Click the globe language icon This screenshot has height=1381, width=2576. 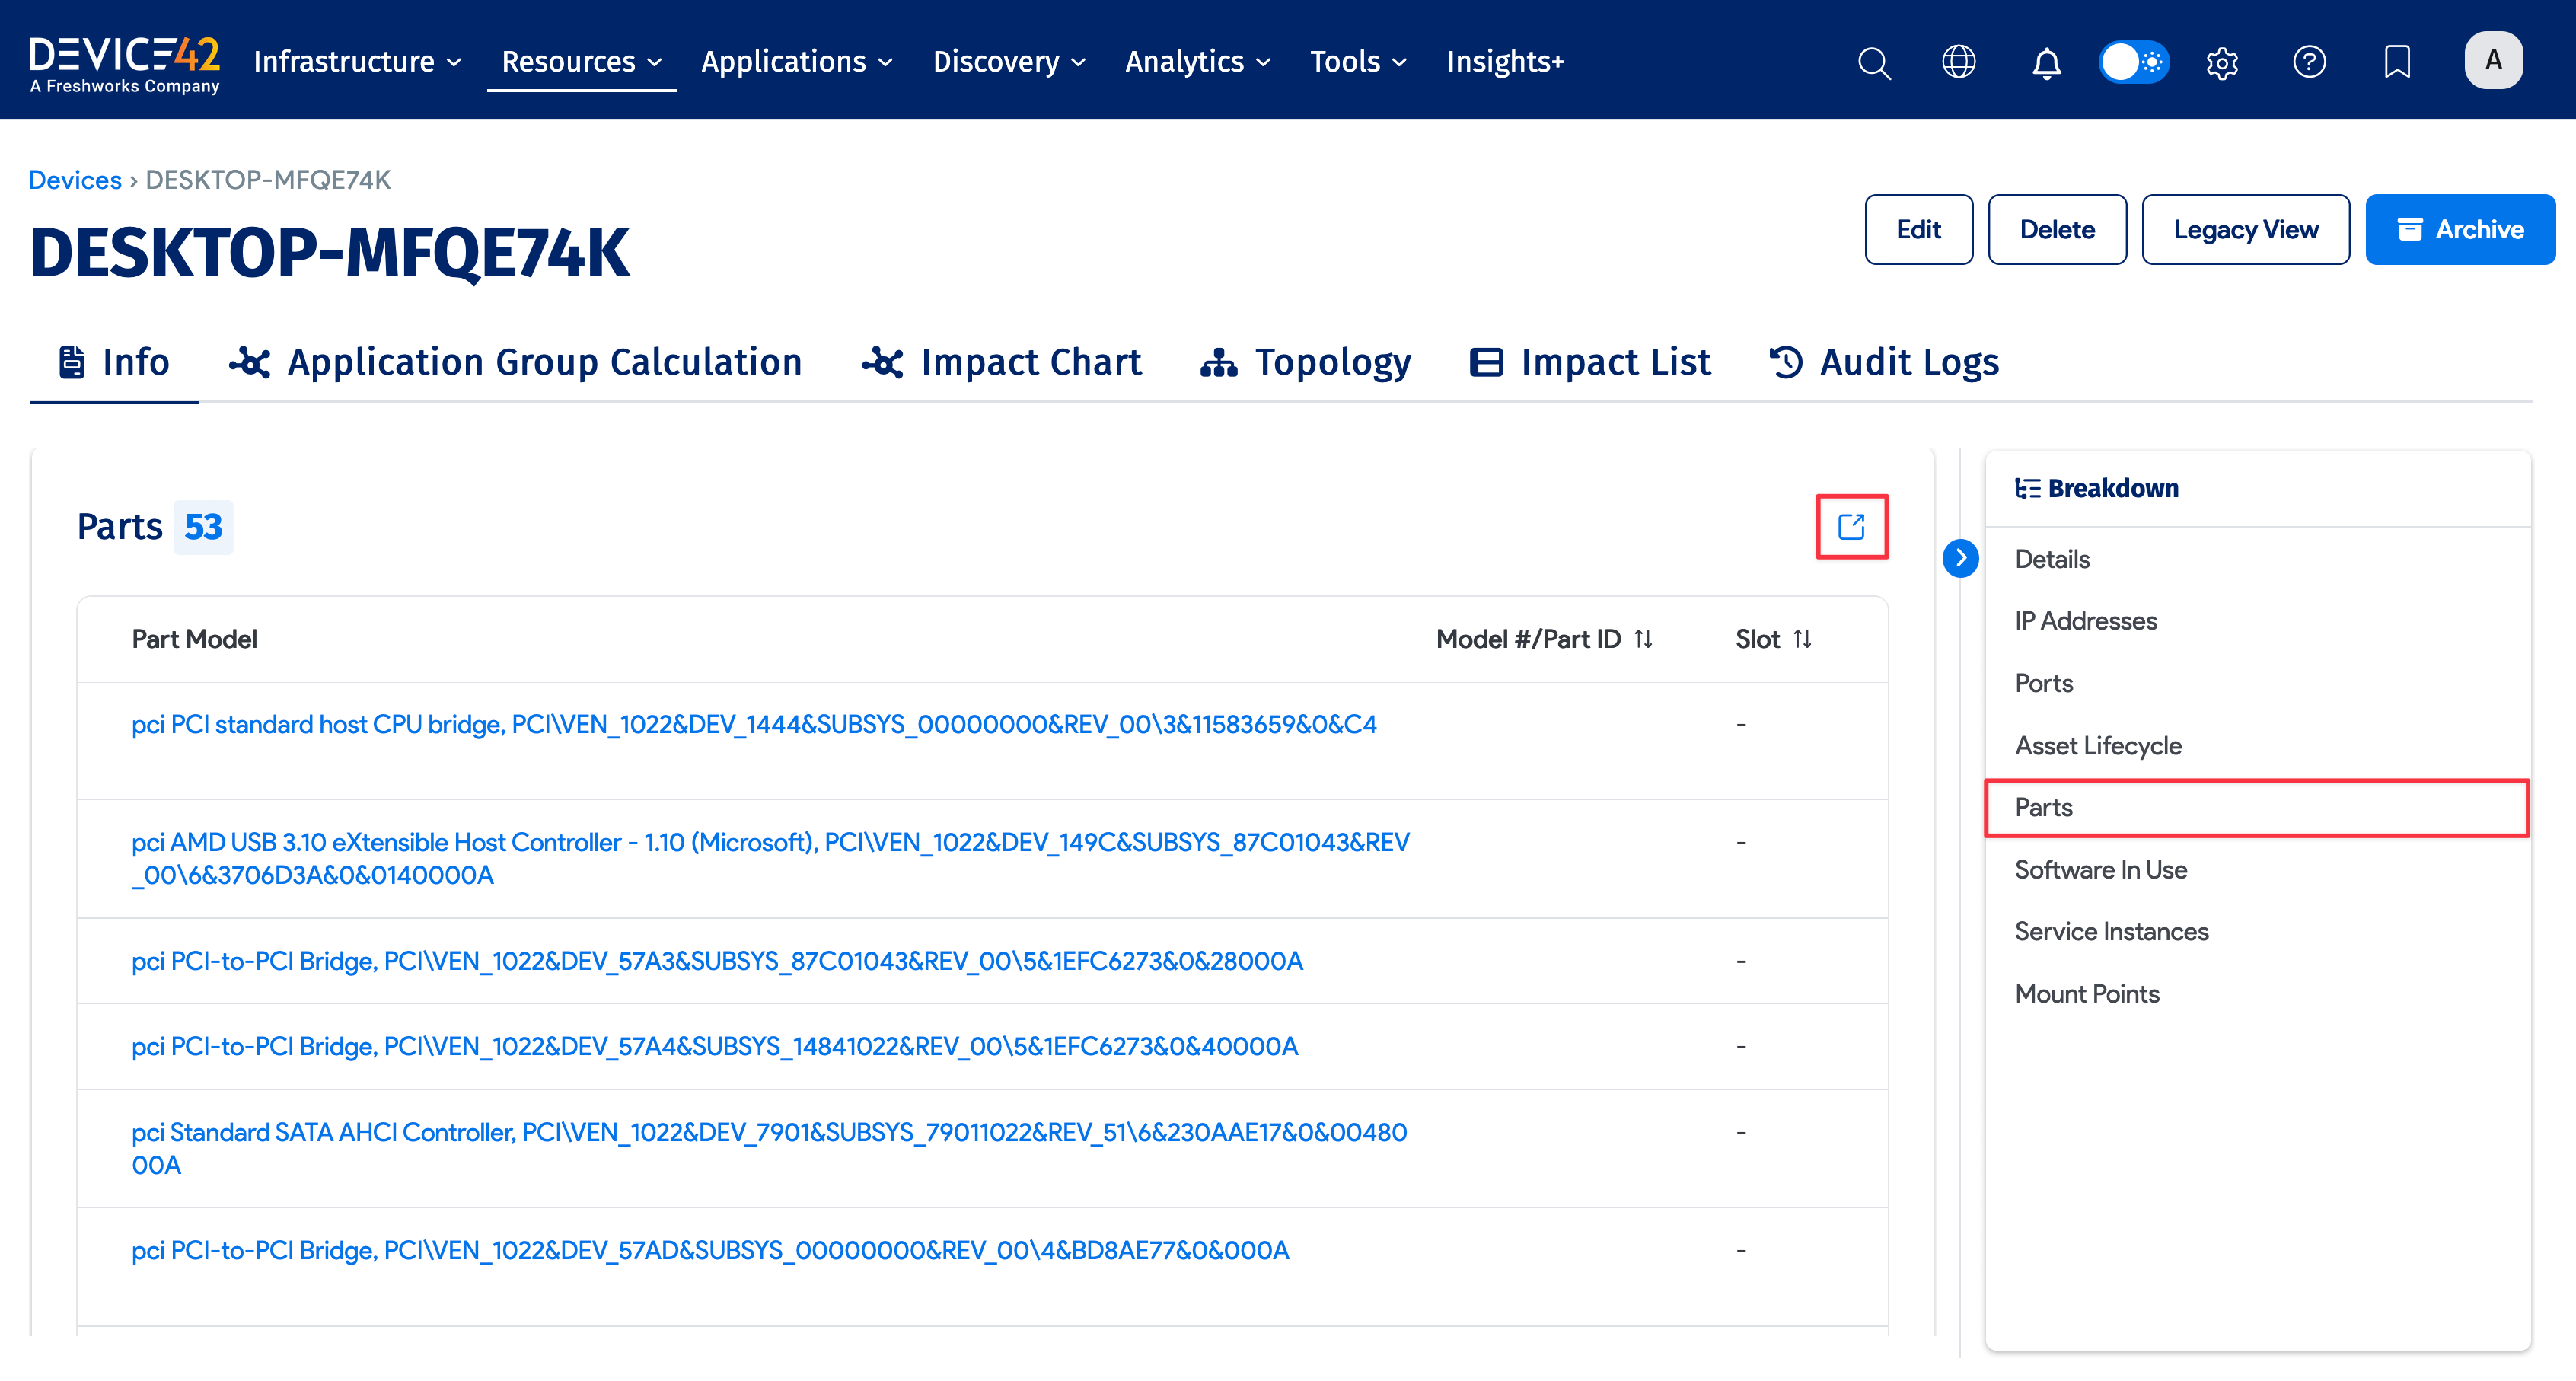click(1958, 62)
